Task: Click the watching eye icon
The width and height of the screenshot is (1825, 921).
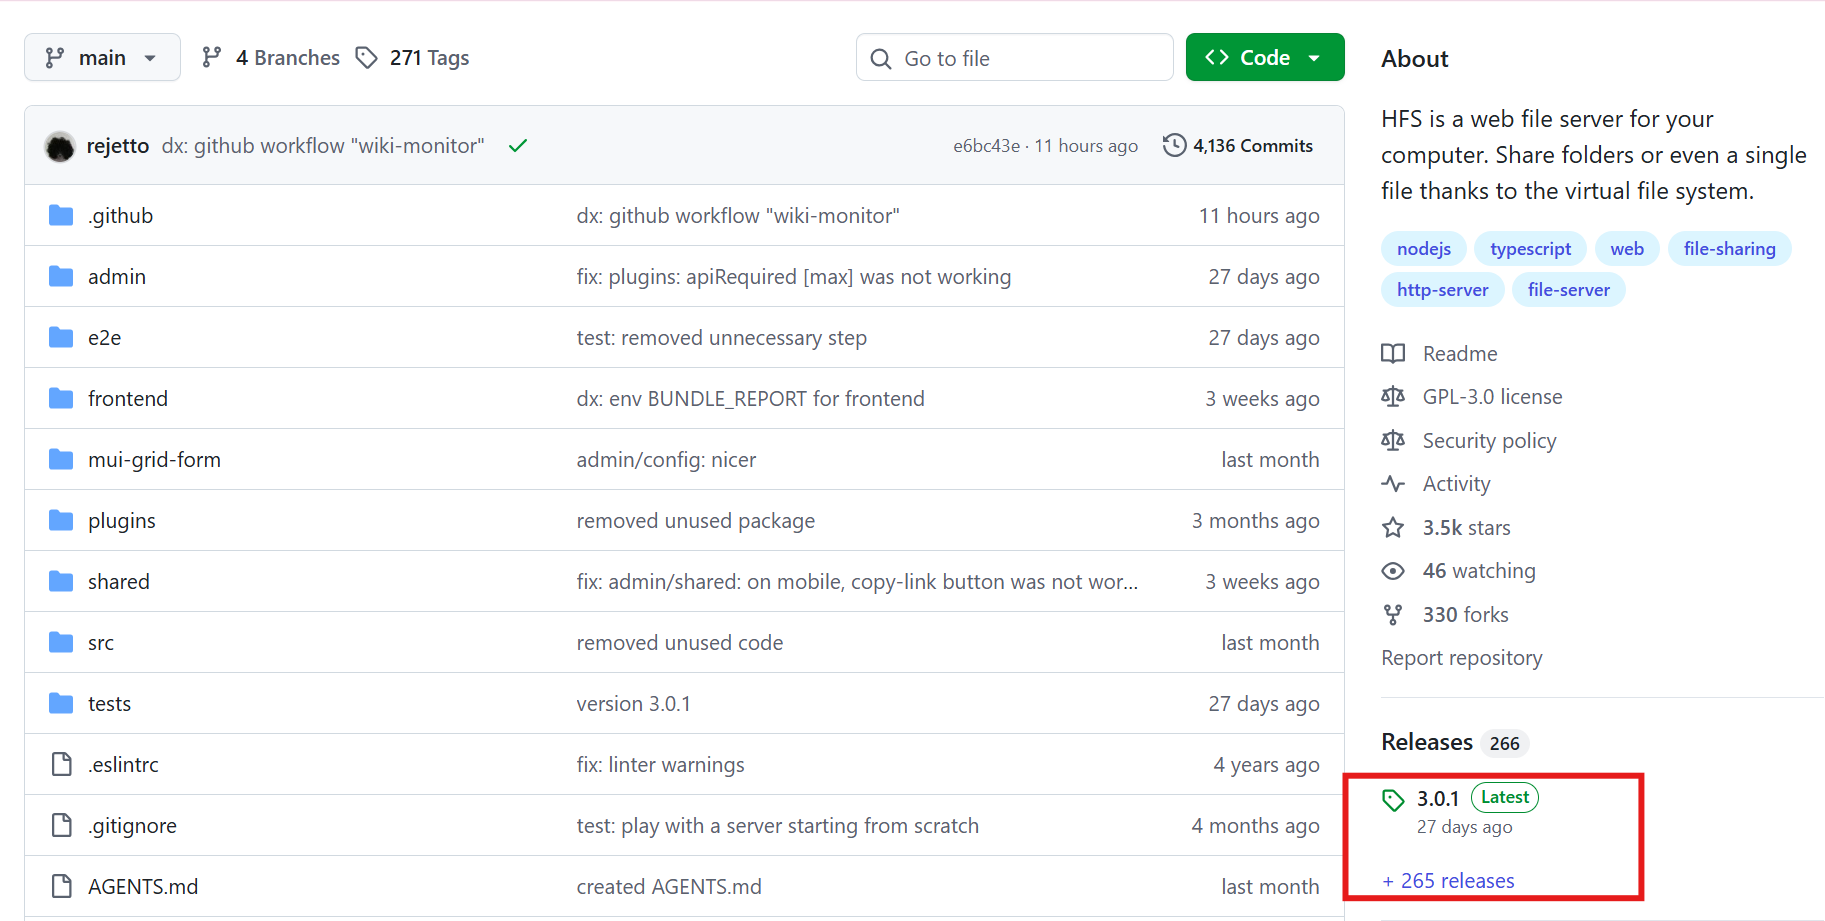Action: tap(1393, 571)
